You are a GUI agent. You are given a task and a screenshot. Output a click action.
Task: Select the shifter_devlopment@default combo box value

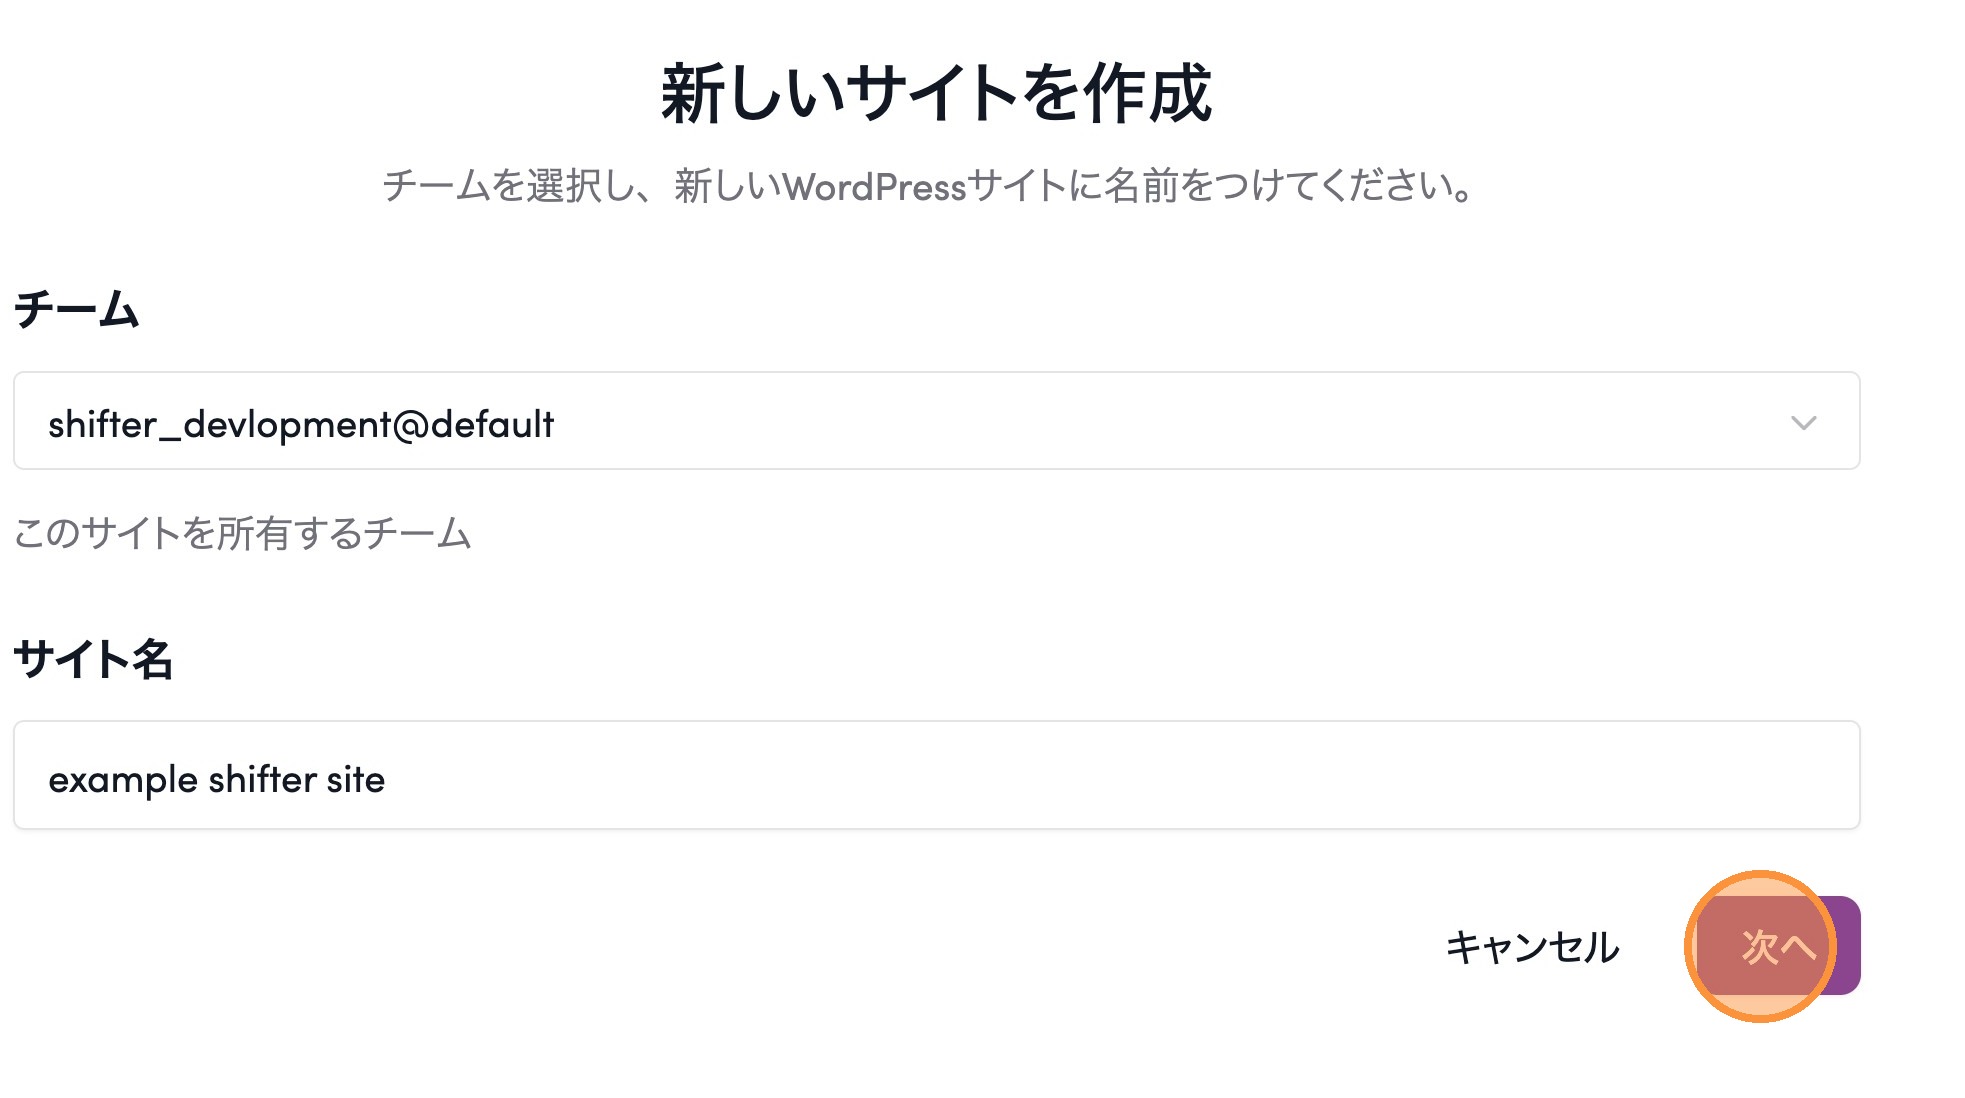(x=301, y=424)
